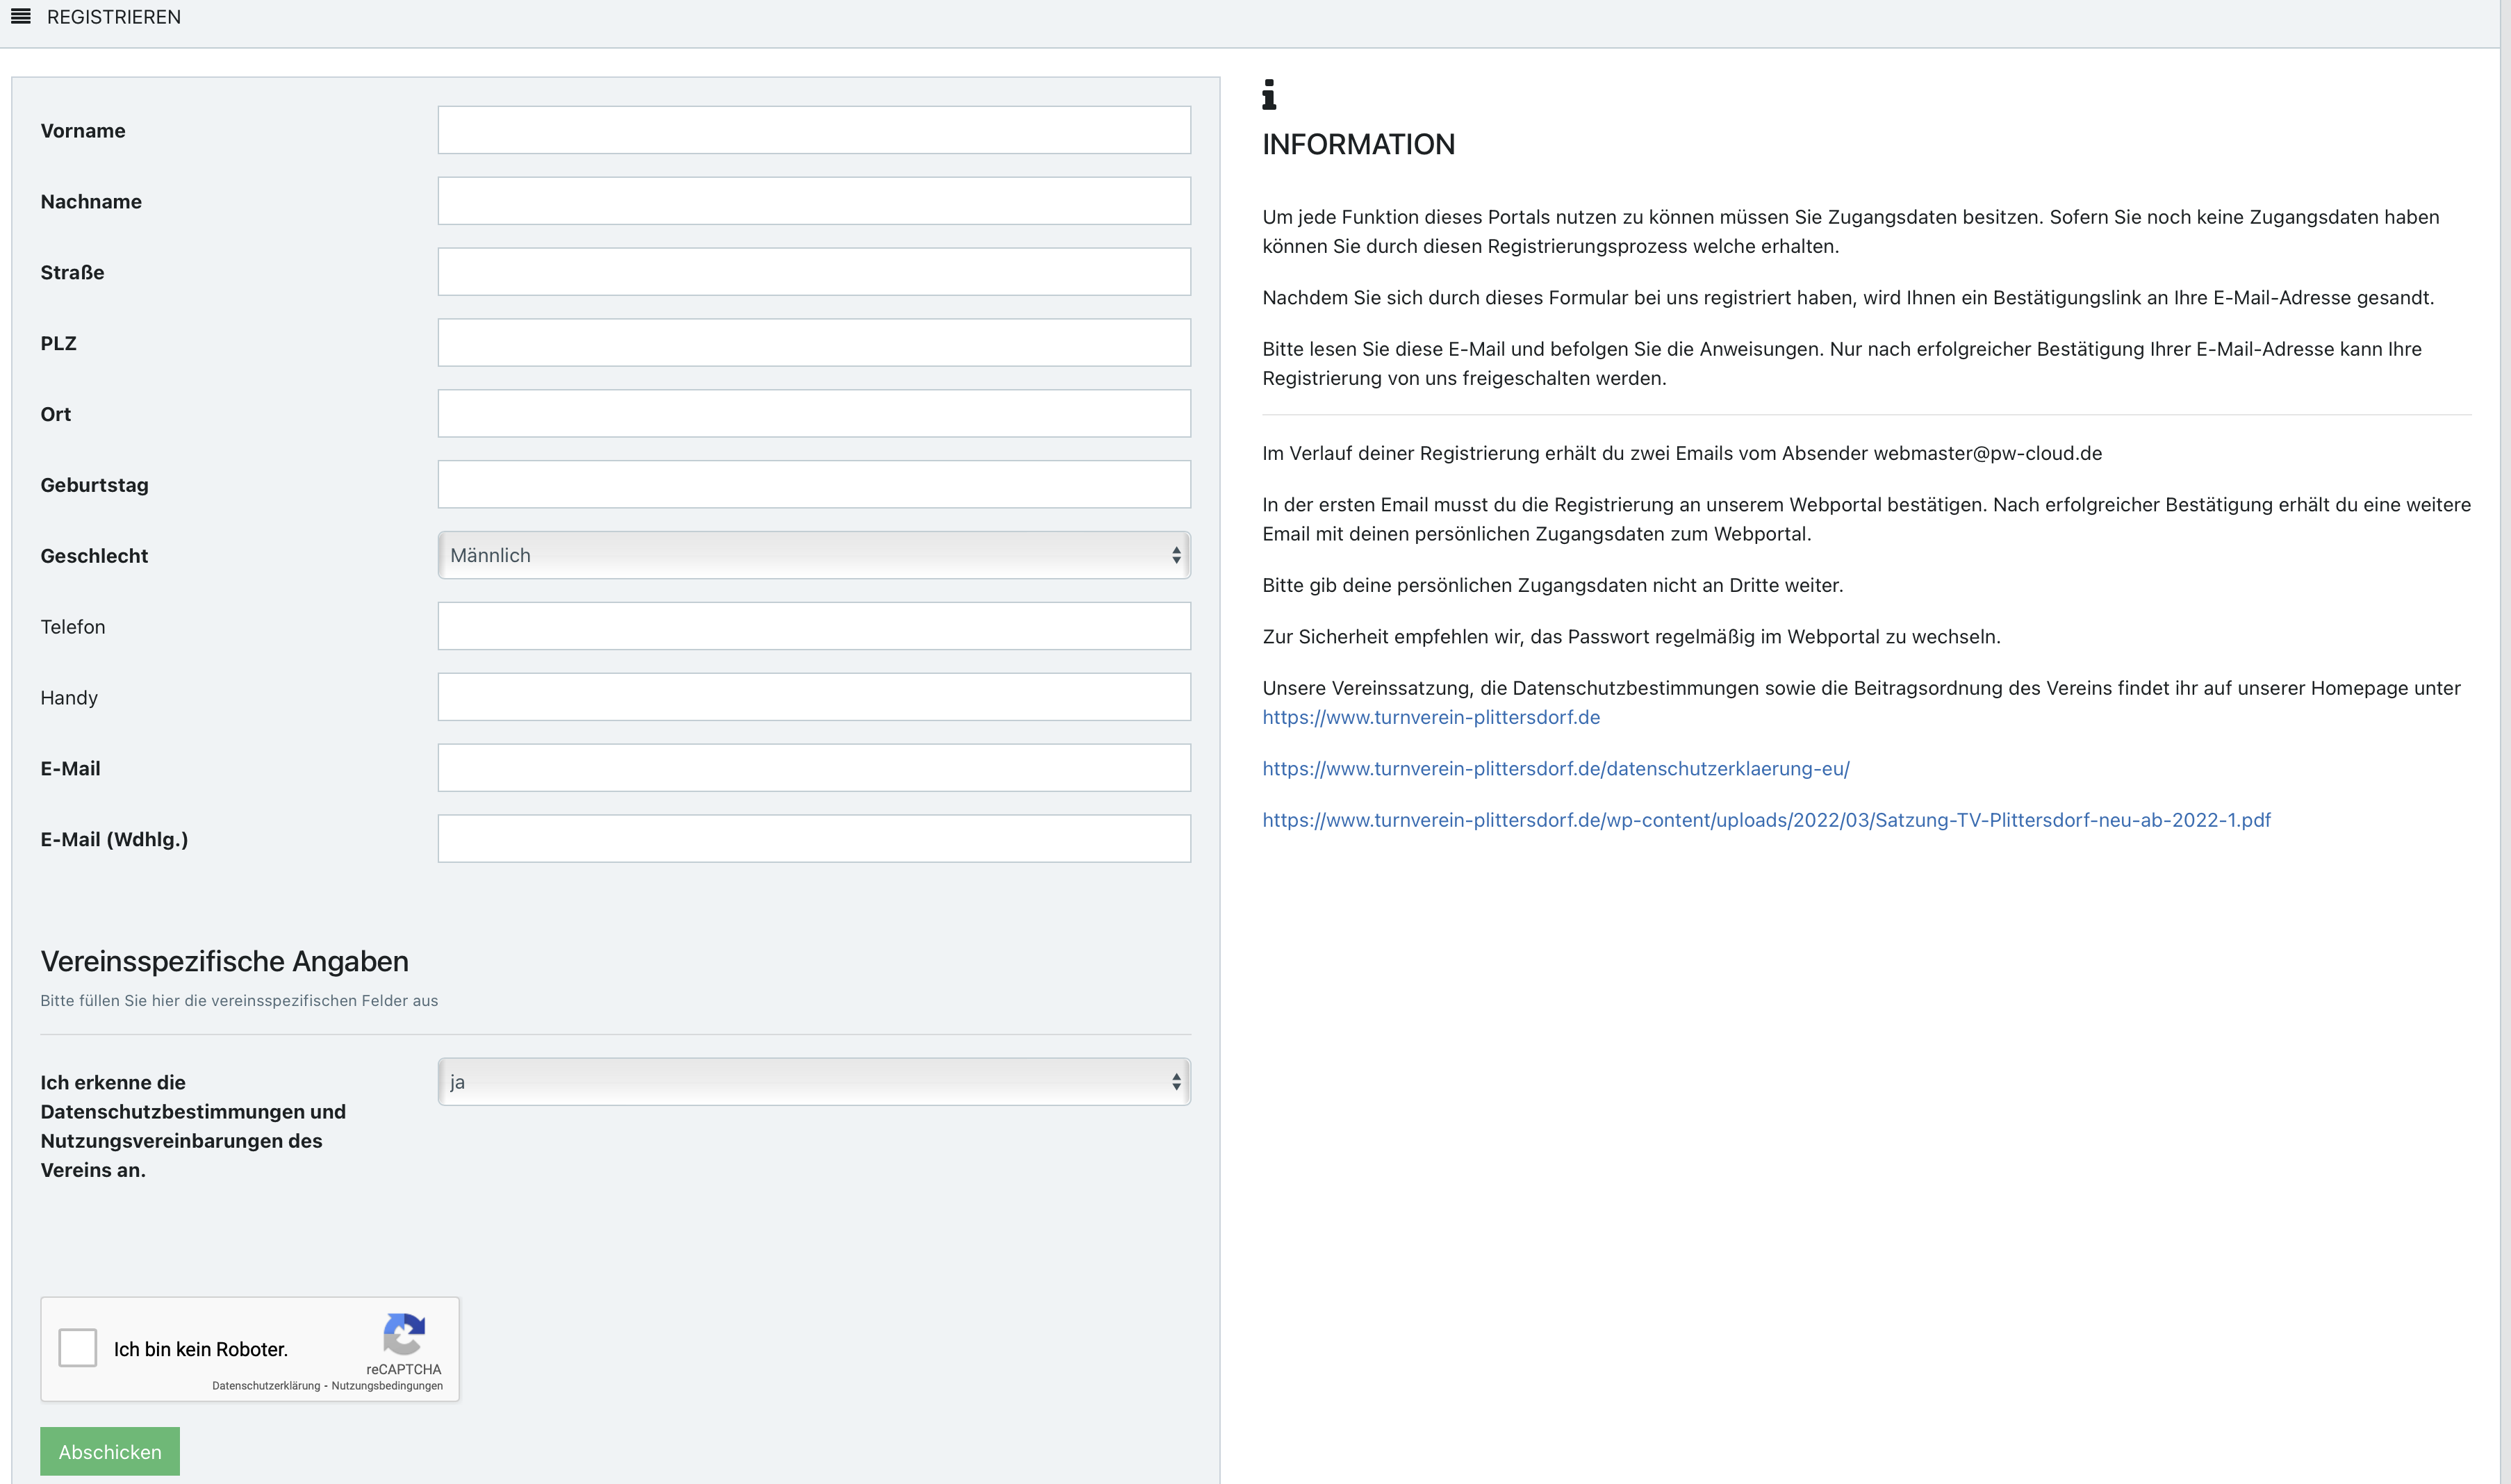This screenshot has height=1484, width=2511.
Task: Focus the Handy input field
Action: point(814,697)
